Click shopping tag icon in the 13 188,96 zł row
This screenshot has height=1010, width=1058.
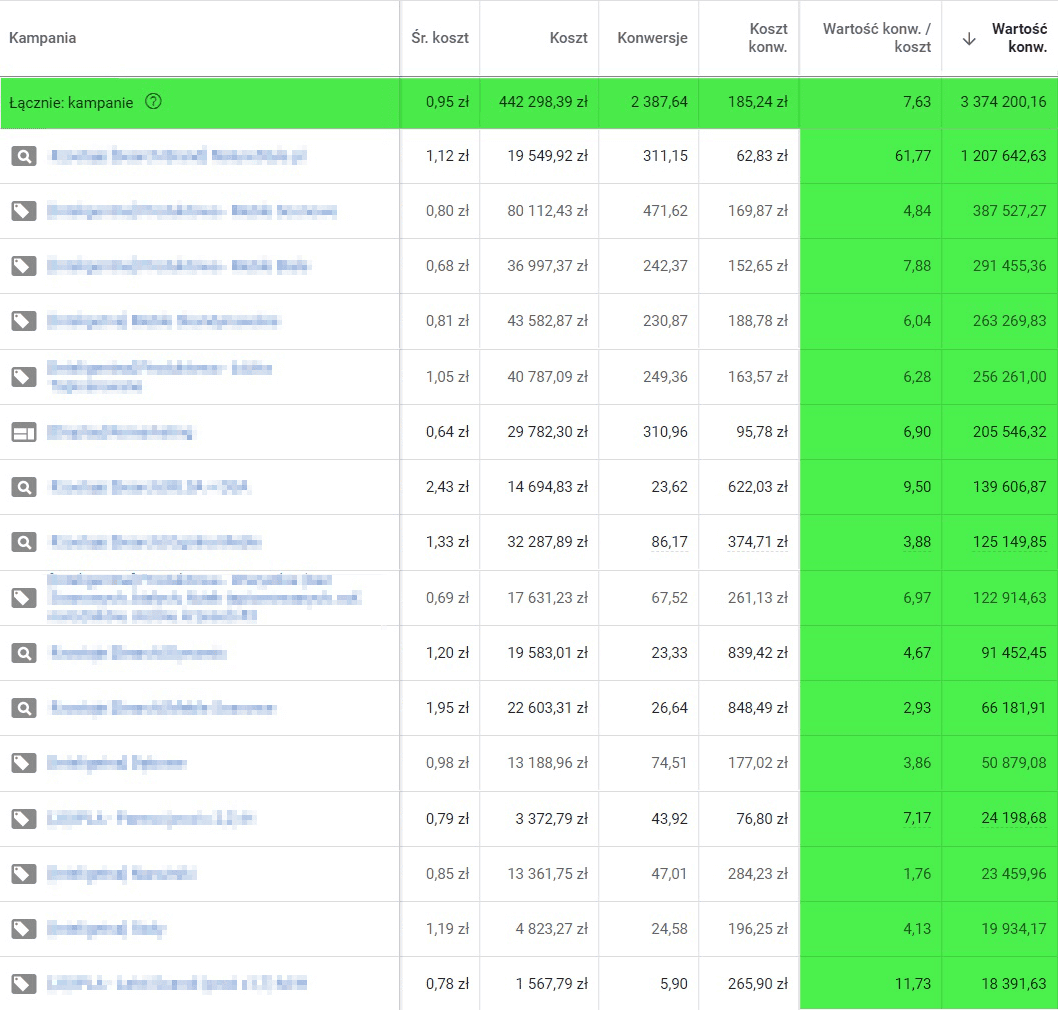coord(24,763)
